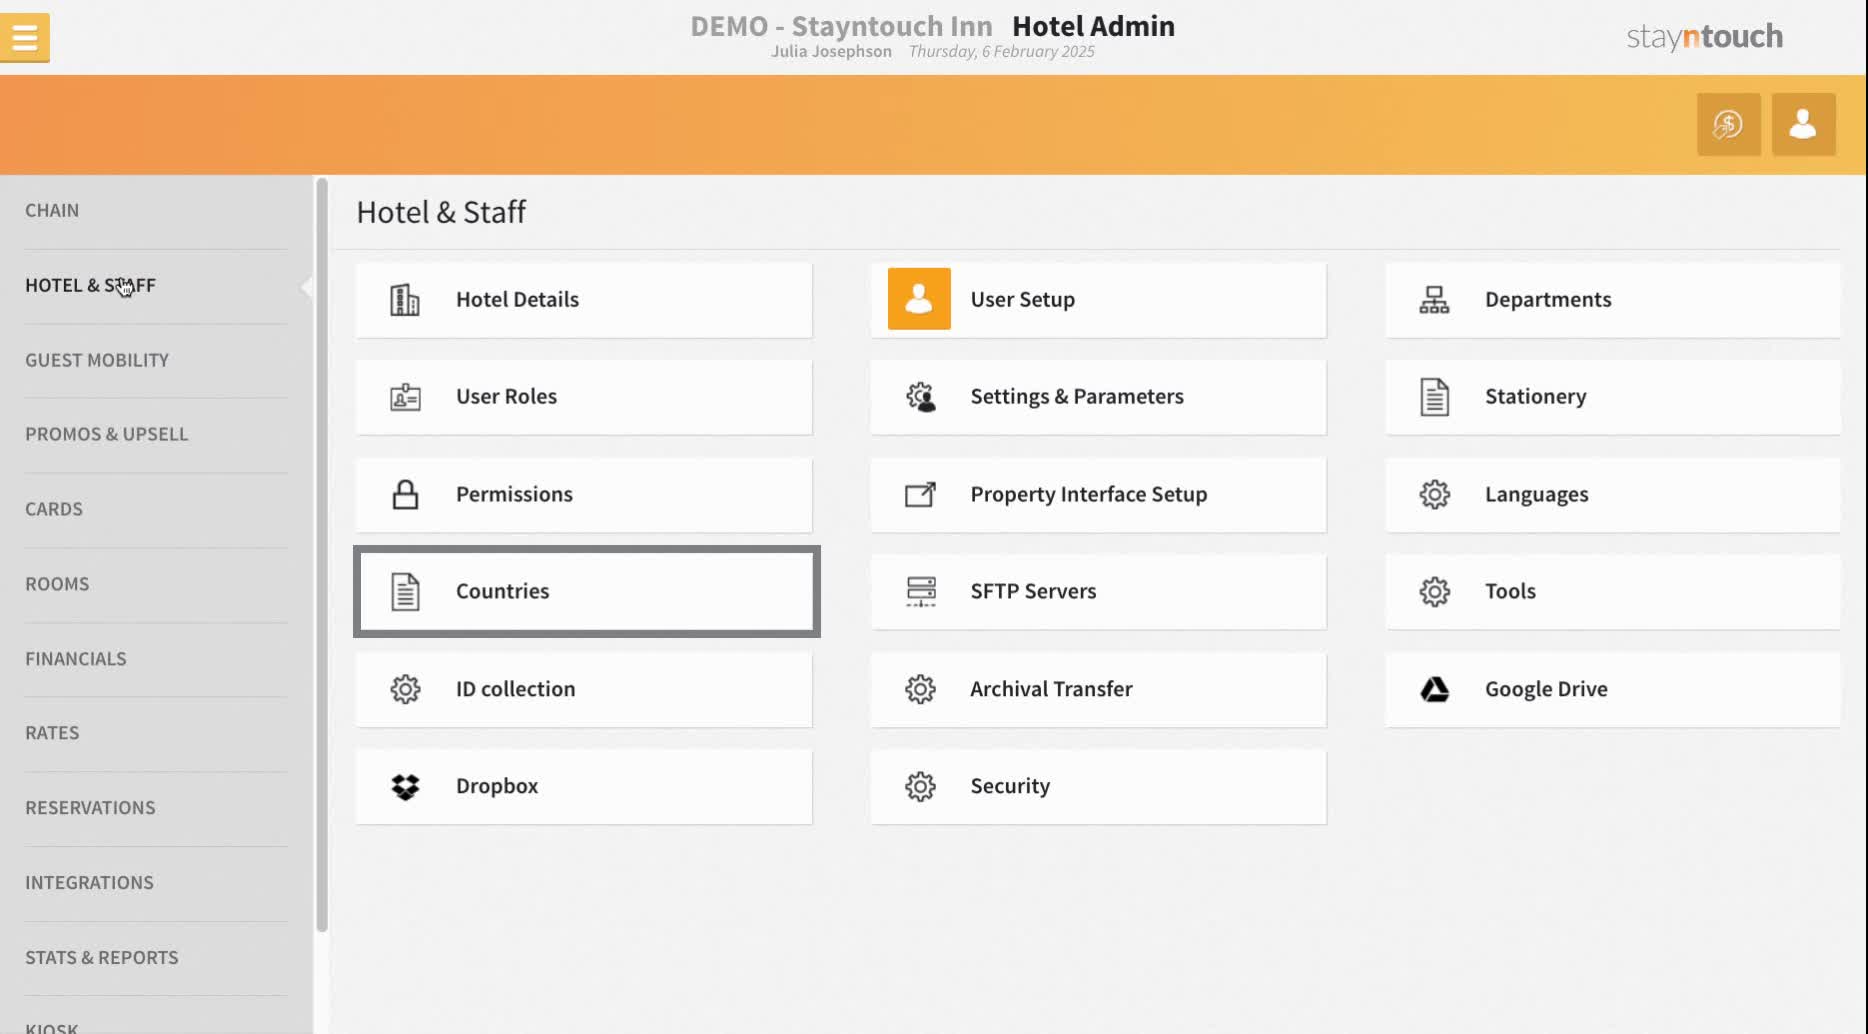Click the DEMO - Stayntouch Inn title

pos(841,26)
